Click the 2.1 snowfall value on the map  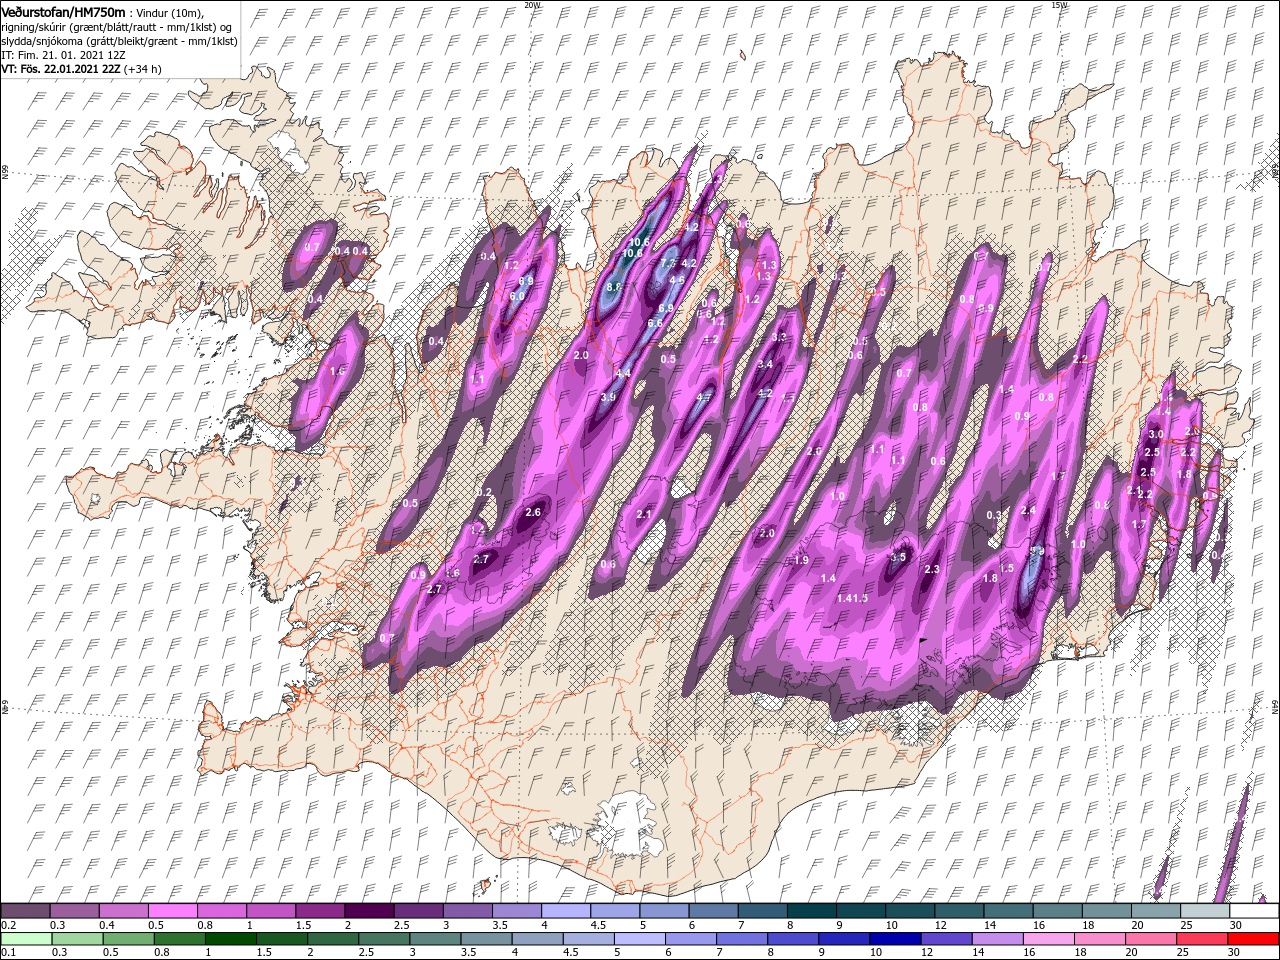tap(644, 515)
